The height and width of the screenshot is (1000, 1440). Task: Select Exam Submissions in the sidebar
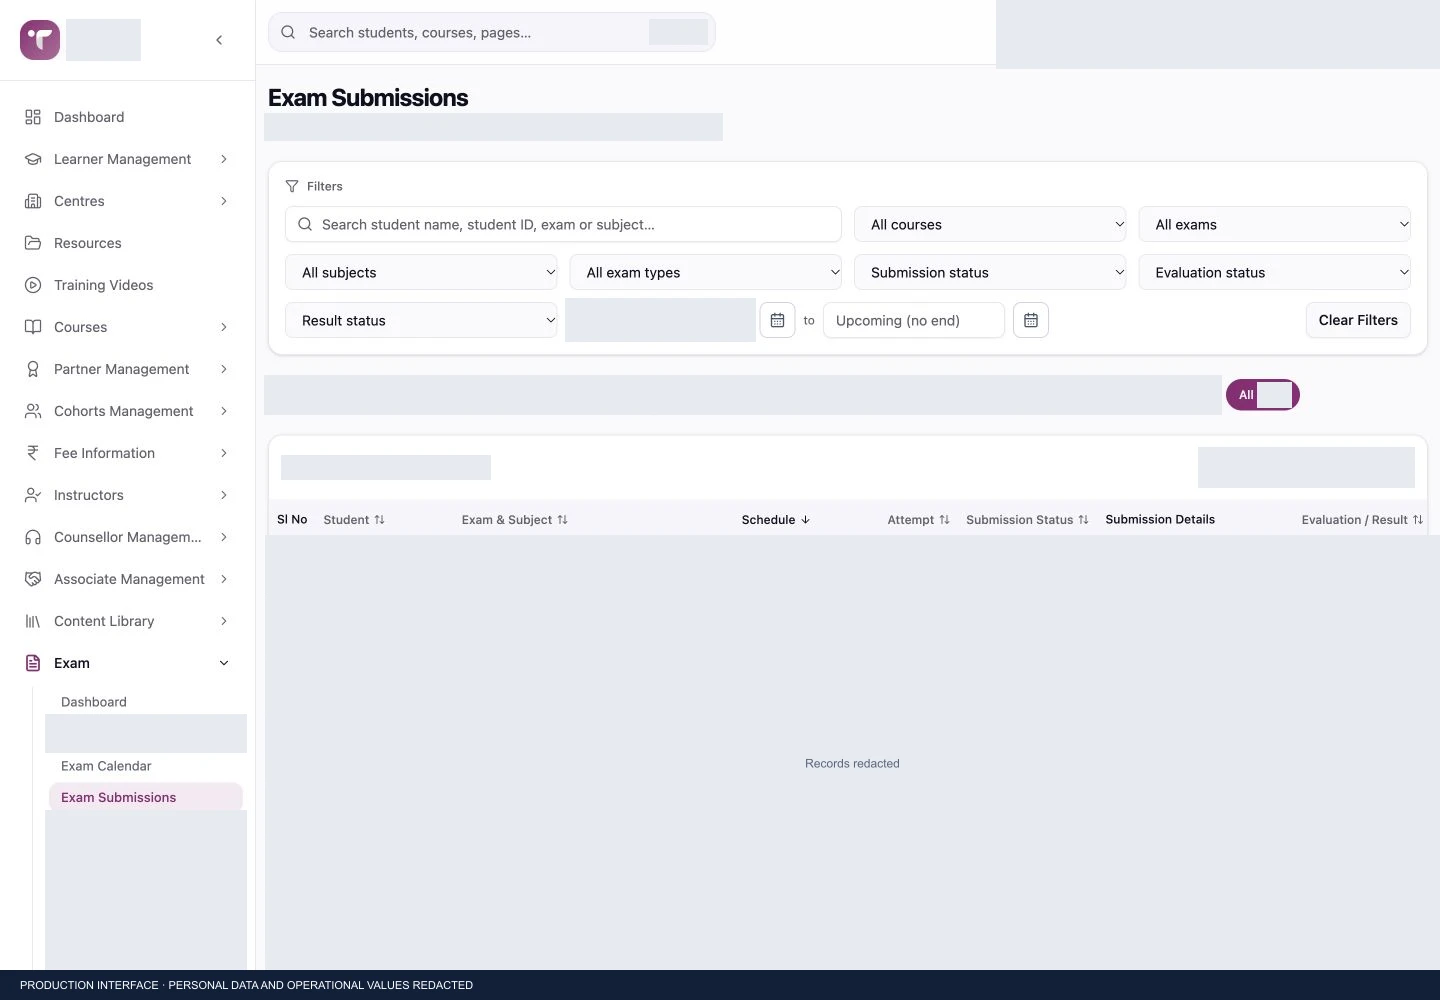tap(146, 797)
